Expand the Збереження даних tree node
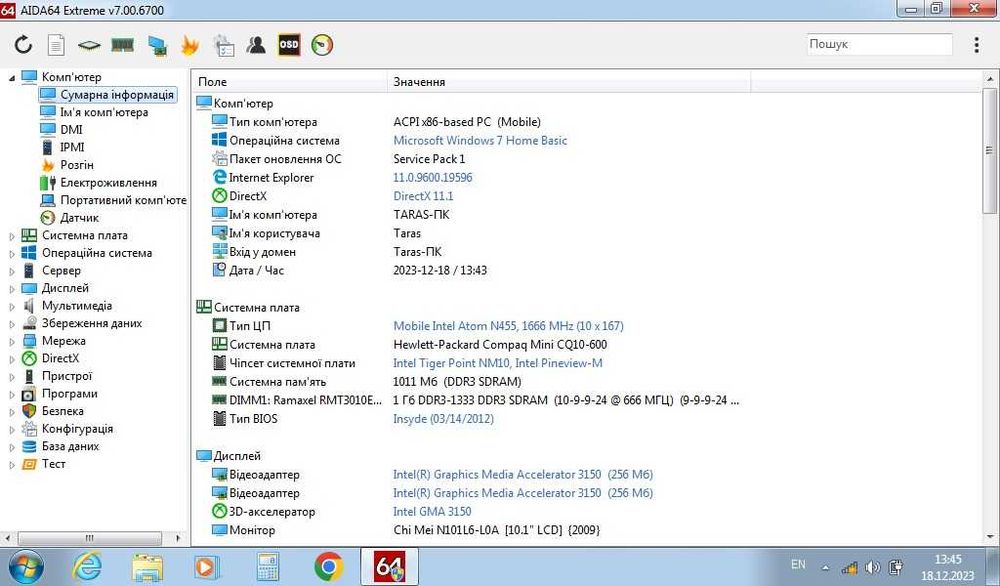This screenshot has height=586, width=1000. pyautogui.click(x=11, y=324)
